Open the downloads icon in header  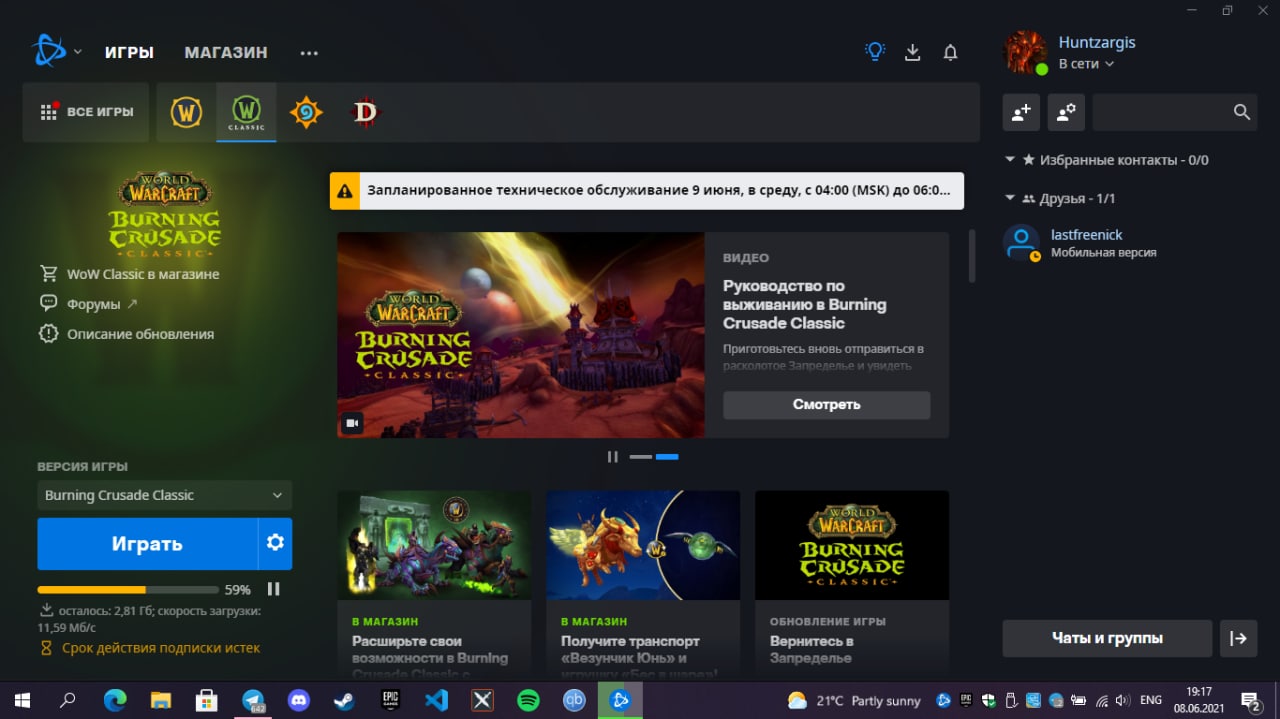[x=912, y=52]
